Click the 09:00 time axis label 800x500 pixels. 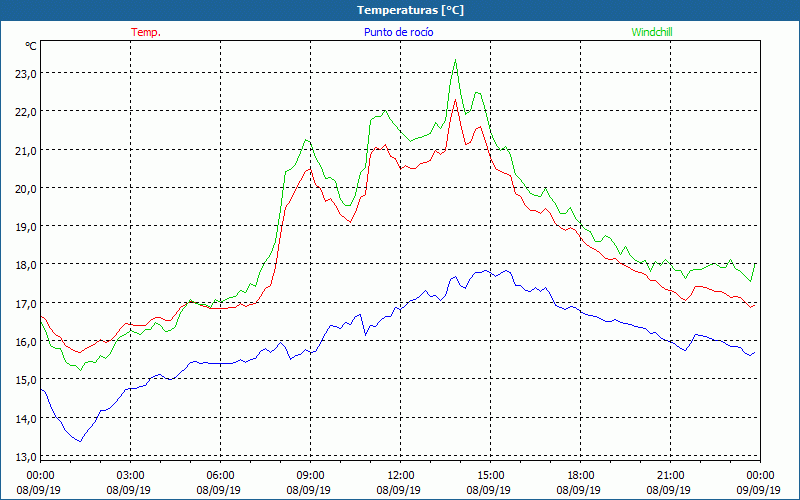[x=310, y=476]
